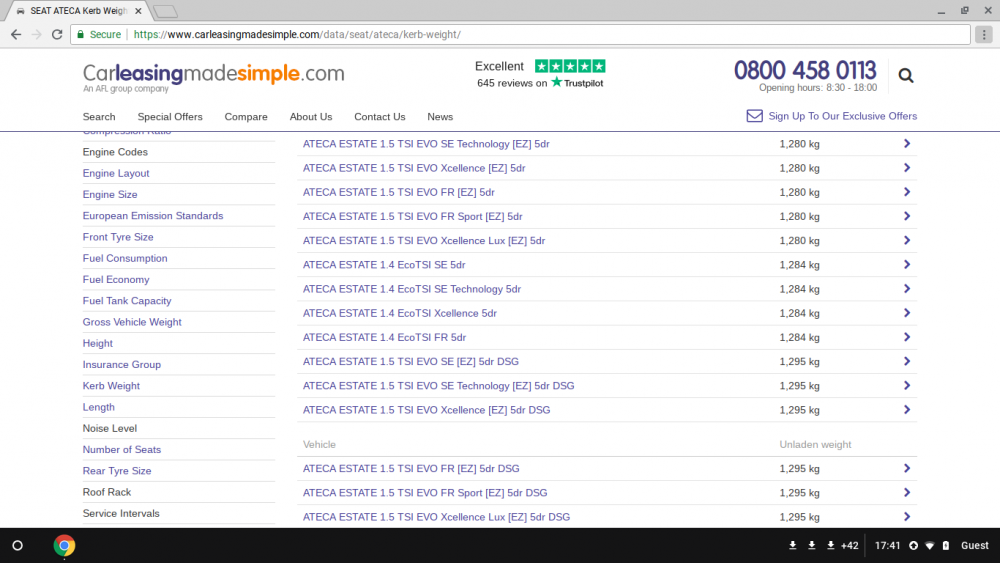Open ATECA ESTATE 1.5 TSI EVO FR Sport [EZ] 5dr DSG
The height and width of the screenshot is (563, 1000).
tap(425, 493)
